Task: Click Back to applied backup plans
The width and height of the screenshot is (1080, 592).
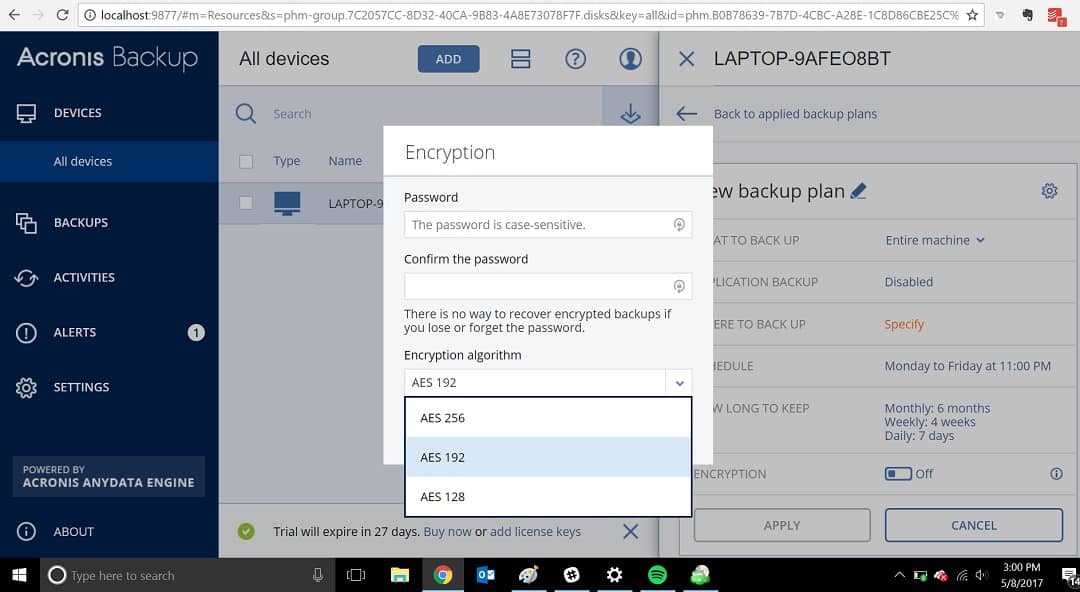Action: coord(795,114)
